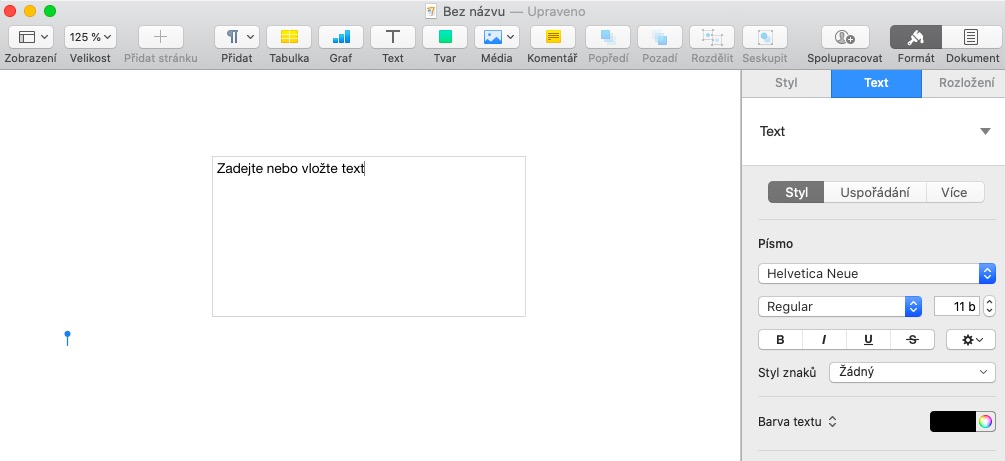Insert a chart with the Graf icon
1005x461 pixels.
[341, 37]
